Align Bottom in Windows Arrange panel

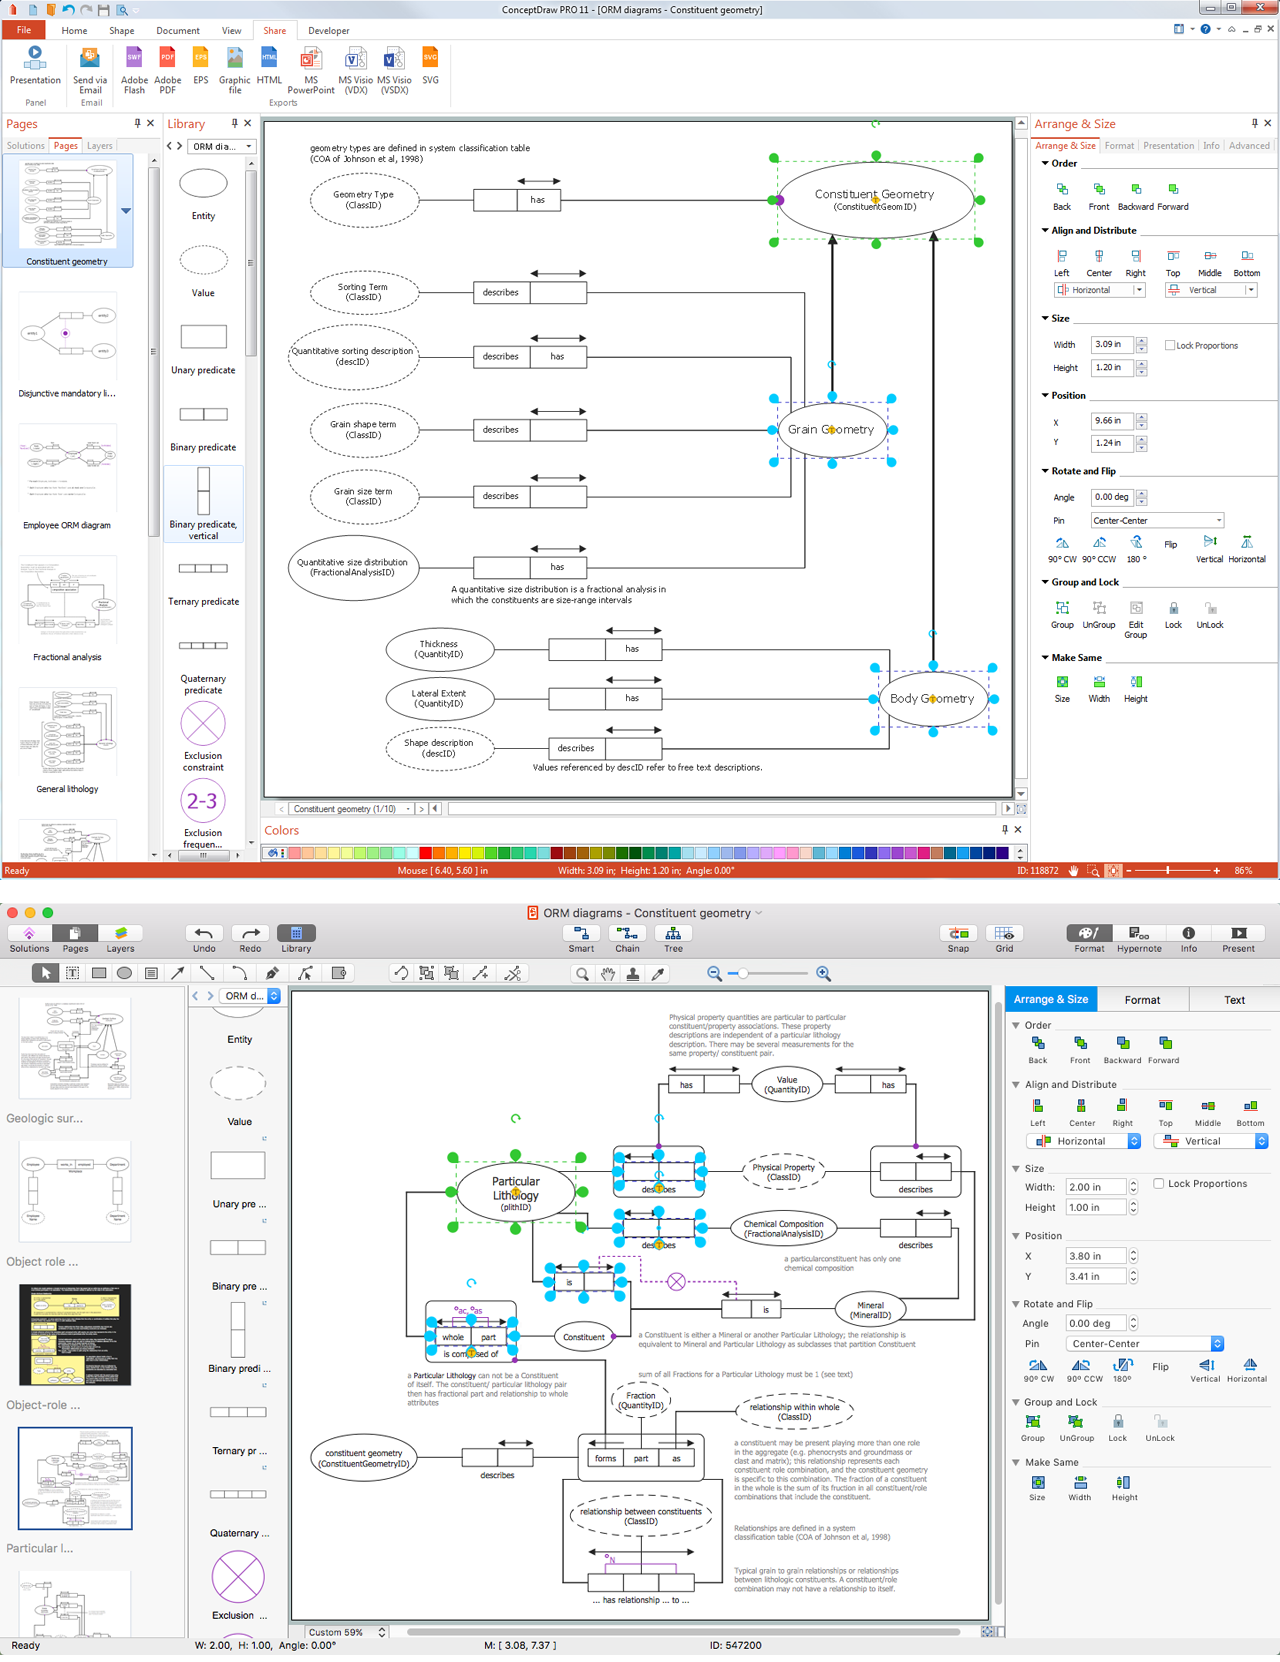point(1246,264)
